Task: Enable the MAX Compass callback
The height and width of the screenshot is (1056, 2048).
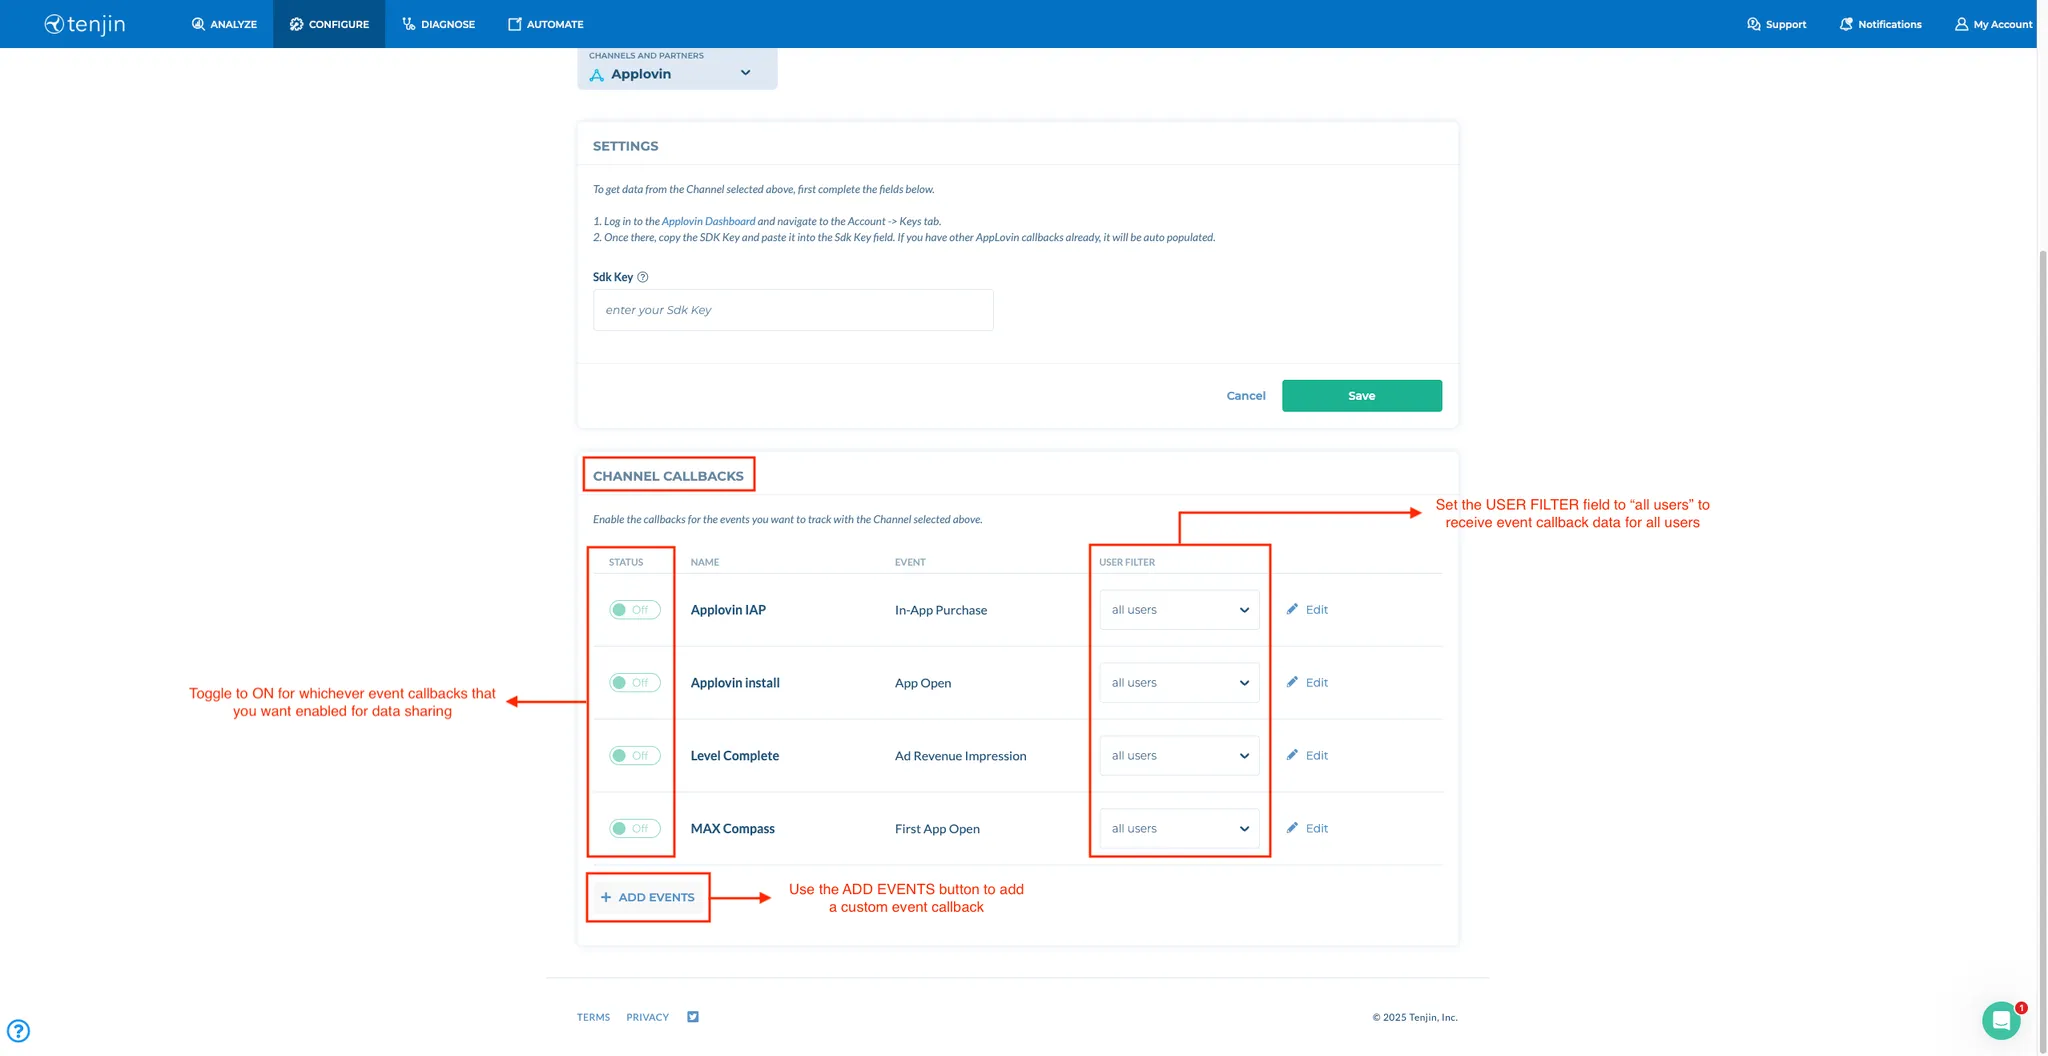Action: 635,829
